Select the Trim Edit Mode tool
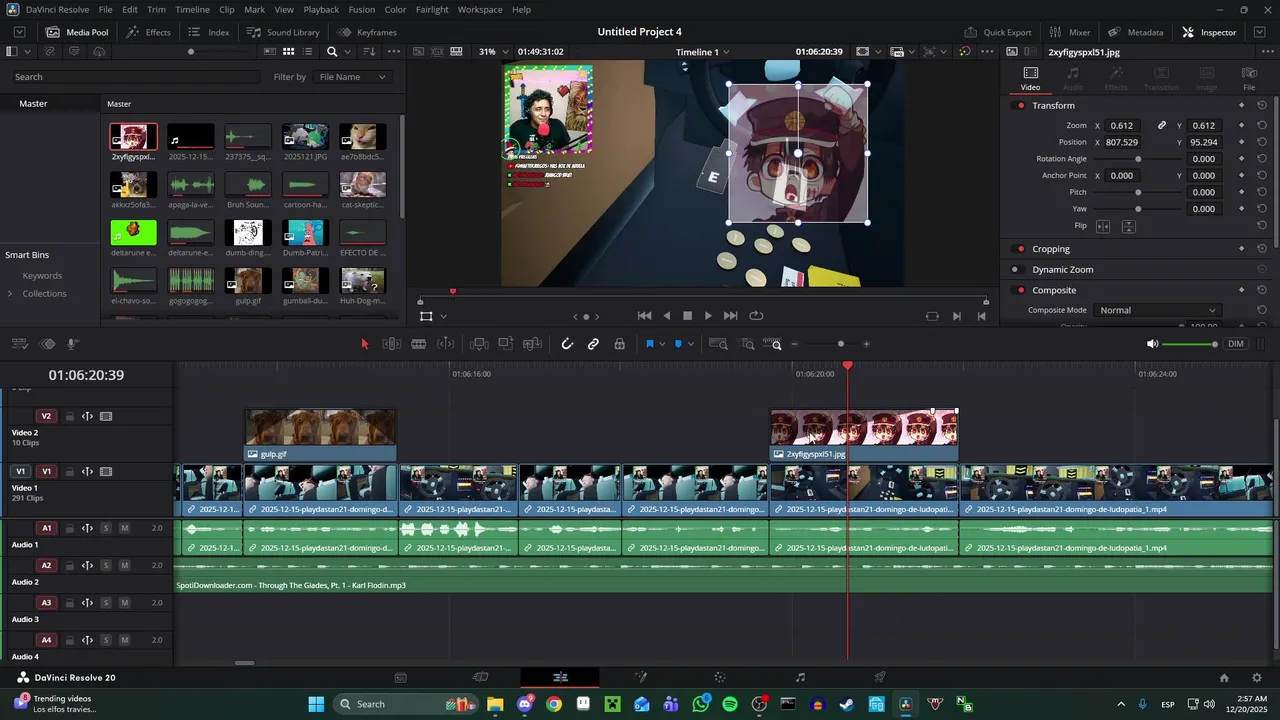1280x720 pixels. pos(392,344)
